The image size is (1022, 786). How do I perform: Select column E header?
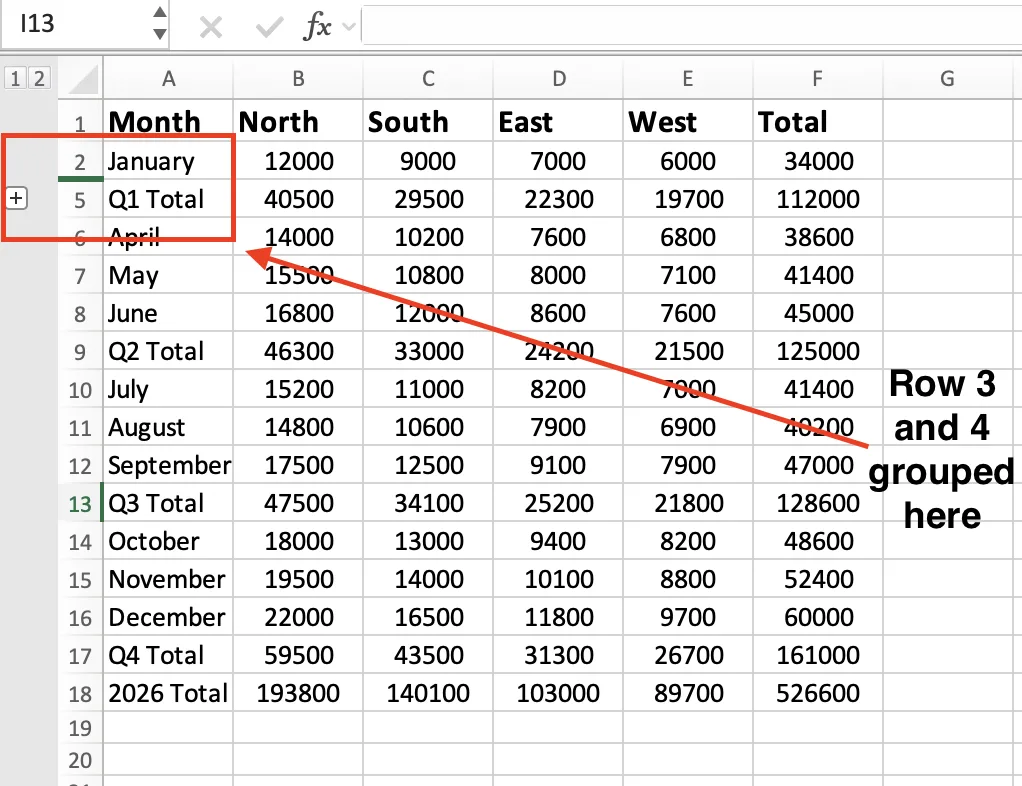[688, 79]
